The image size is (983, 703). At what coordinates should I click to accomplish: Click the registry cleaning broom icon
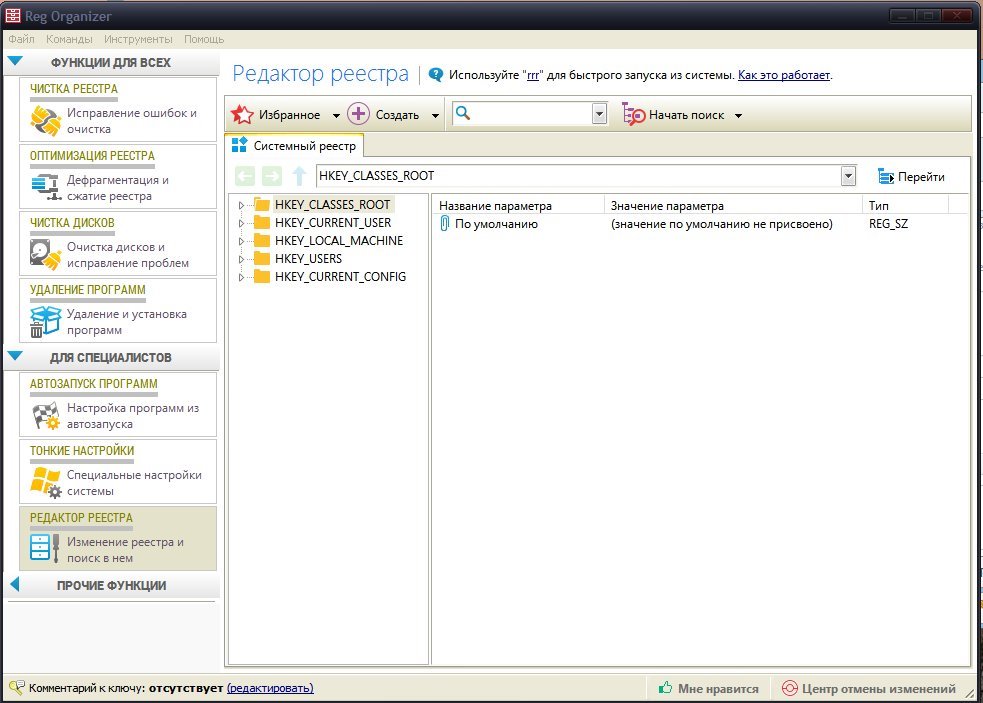46,120
